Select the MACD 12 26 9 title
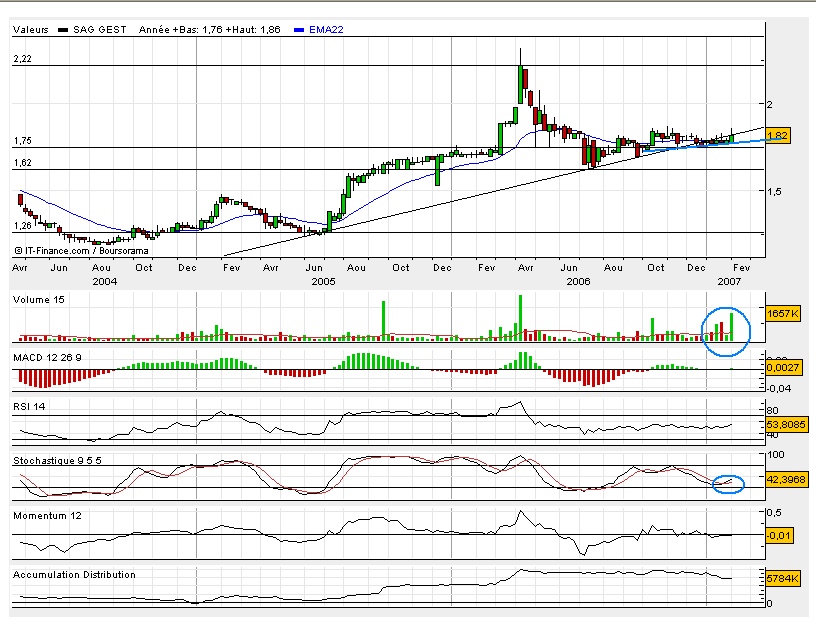 tap(49, 357)
